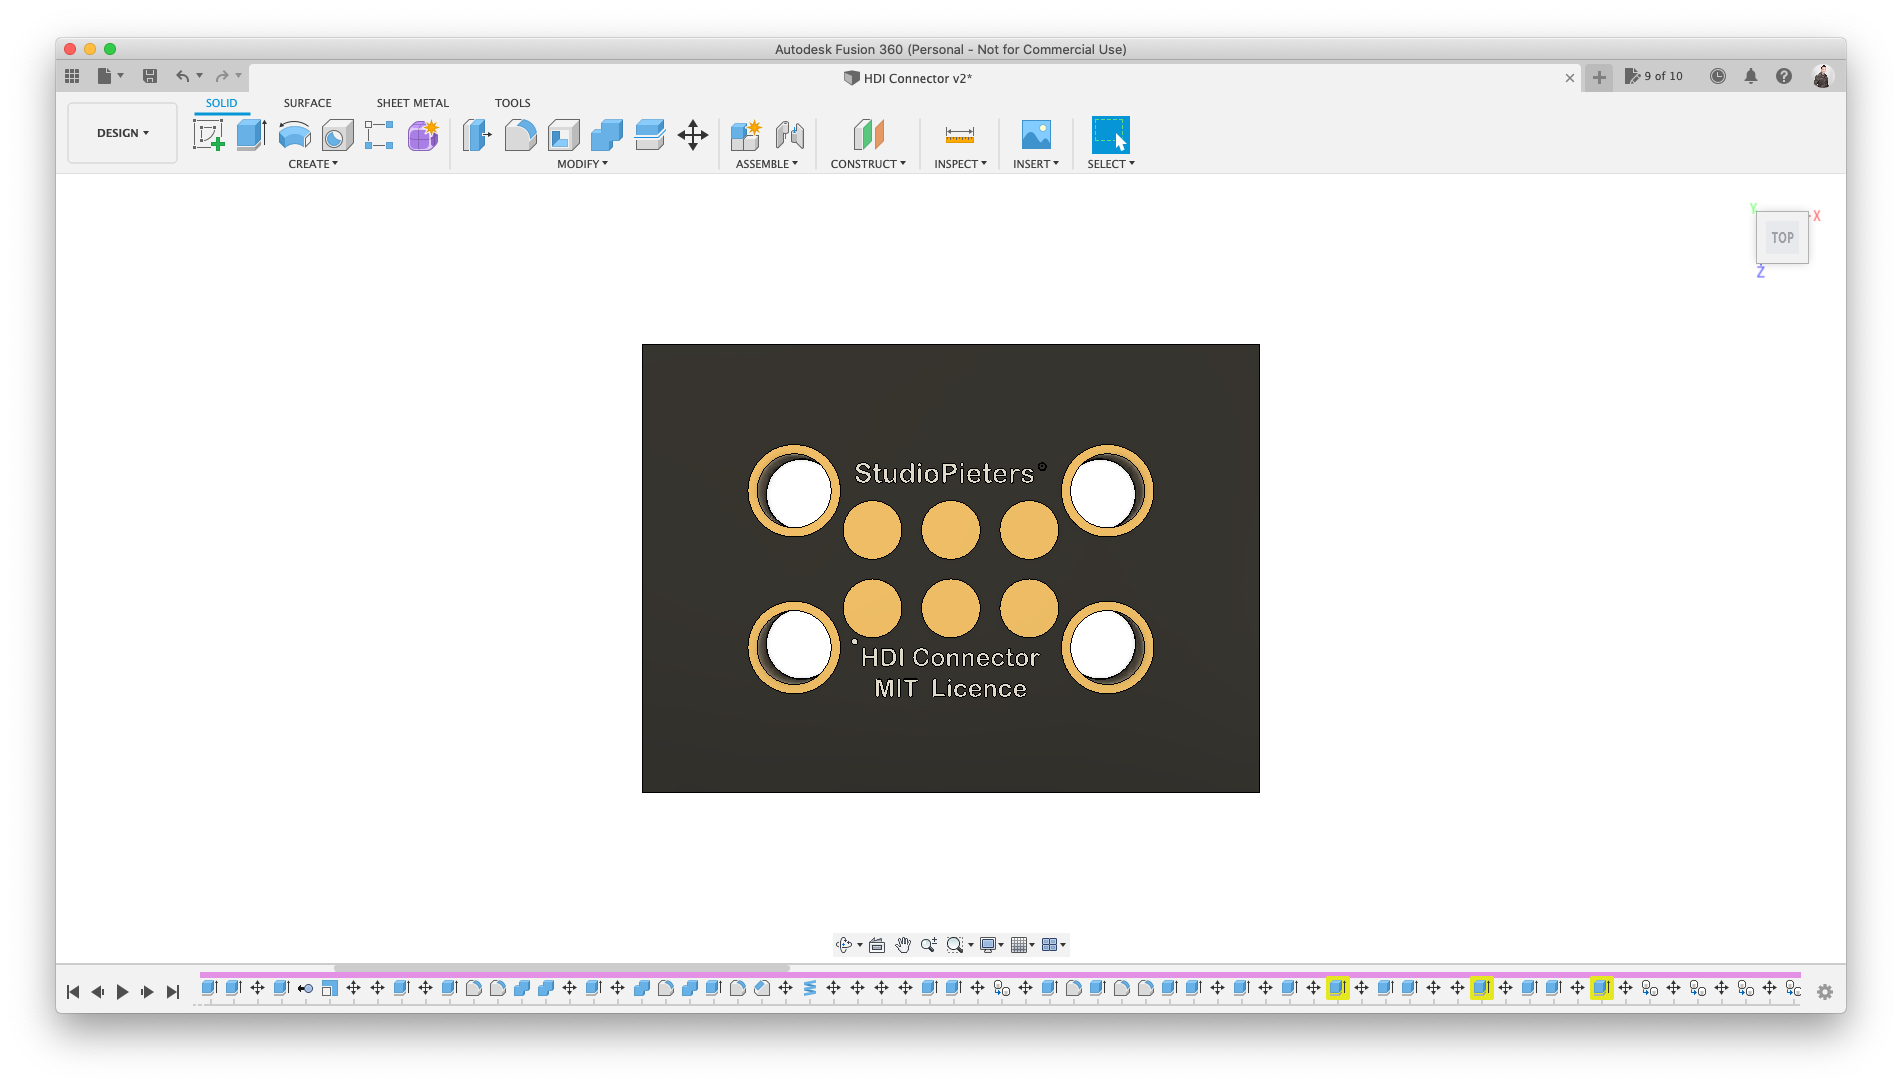Viewport: 1902px width, 1087px height.
Task: Add a new design tab
Action: (x=1599, y=77)
